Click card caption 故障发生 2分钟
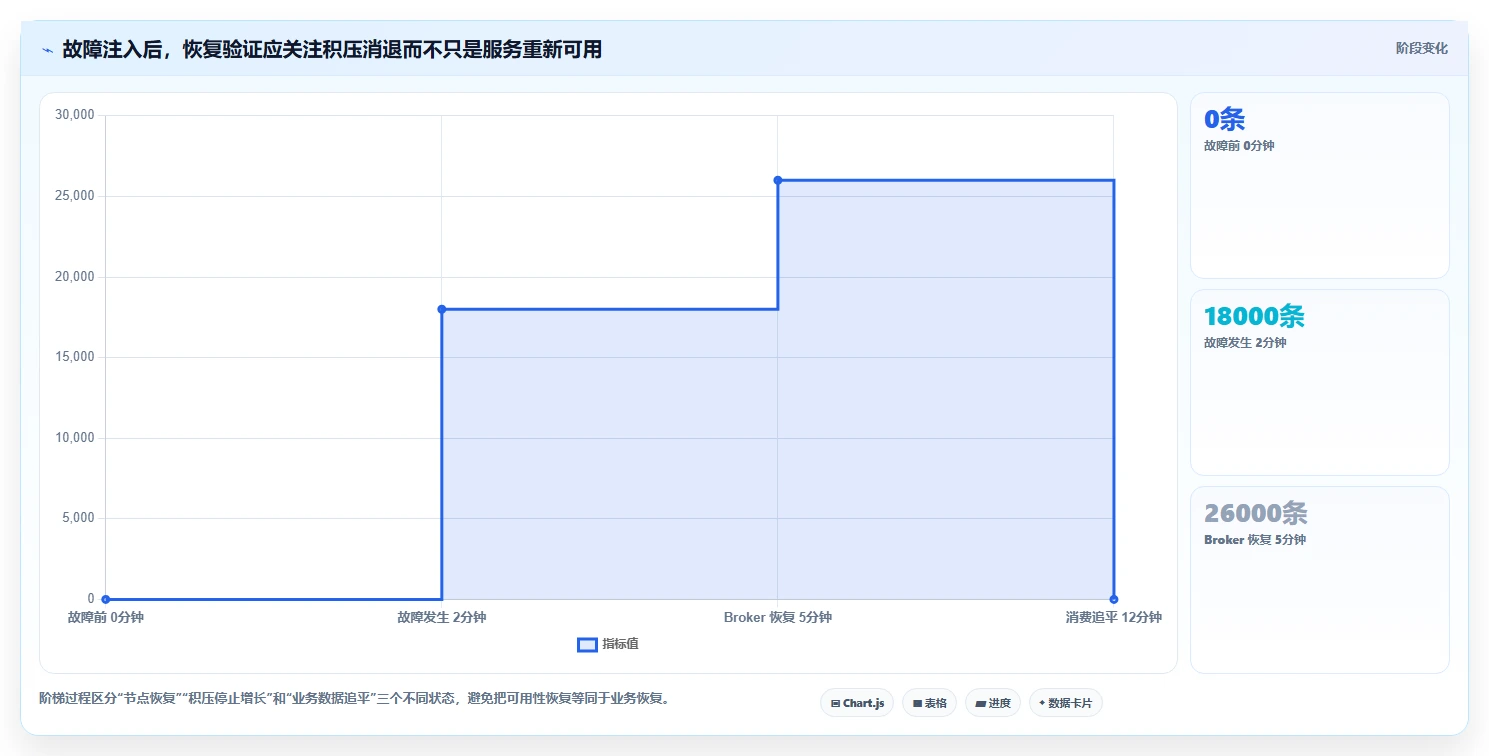The width and height of the screenshot is (1489, 756). [1245, 343]
